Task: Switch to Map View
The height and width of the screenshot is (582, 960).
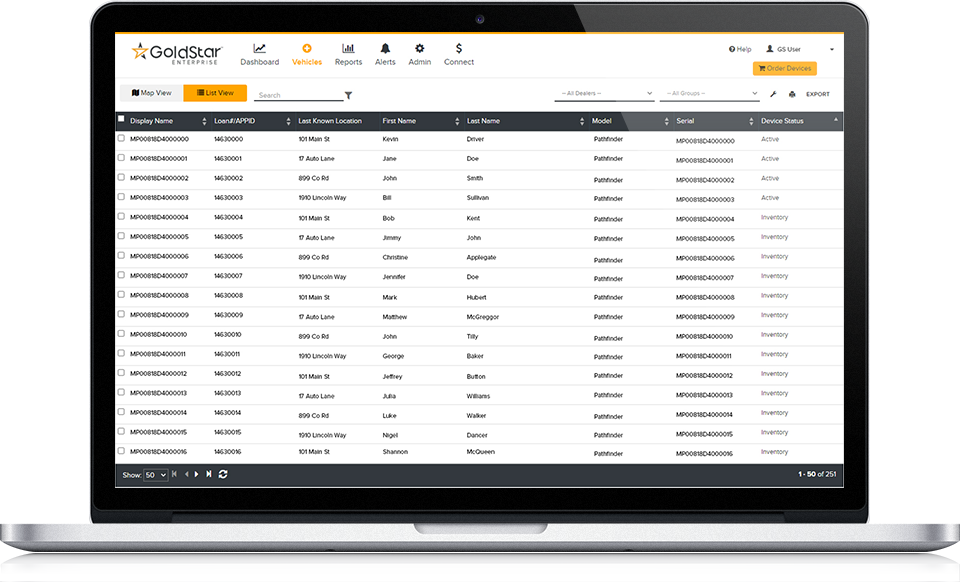Action: tap(151, 93)
